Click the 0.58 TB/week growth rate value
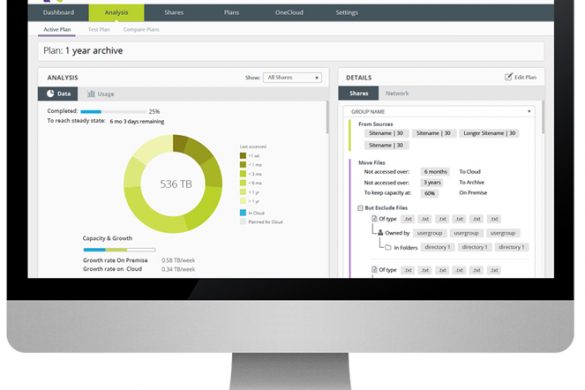This screenshot has width=585, height=390. click(x=178, y=260)
